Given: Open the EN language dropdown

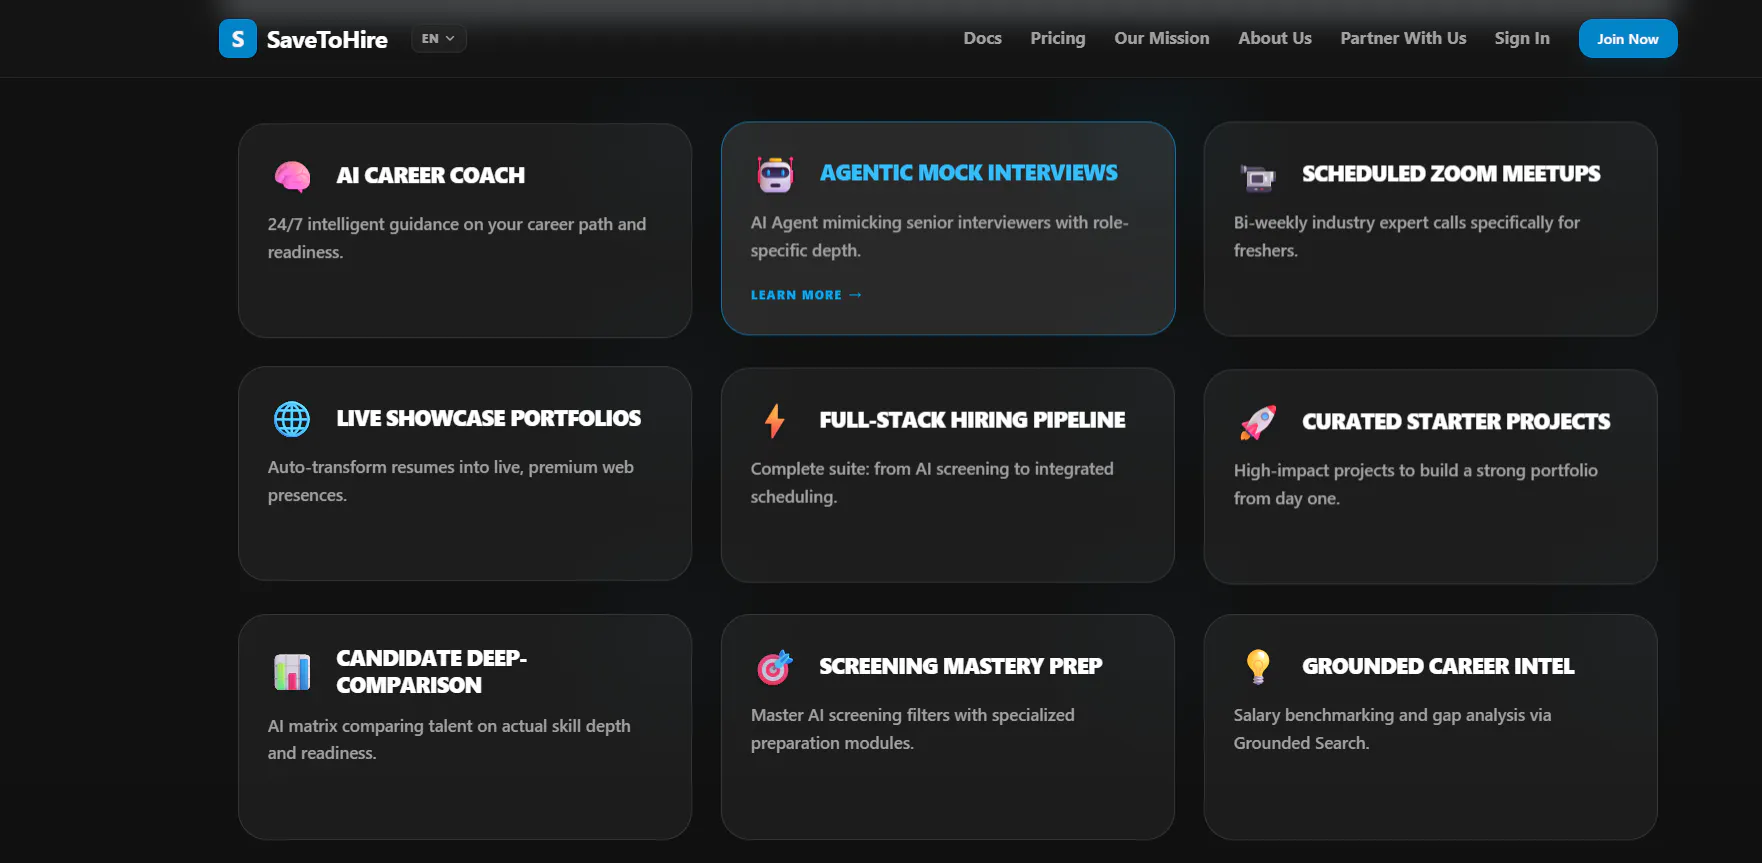Looking at the screenshot, I should (x=439, y=39).
